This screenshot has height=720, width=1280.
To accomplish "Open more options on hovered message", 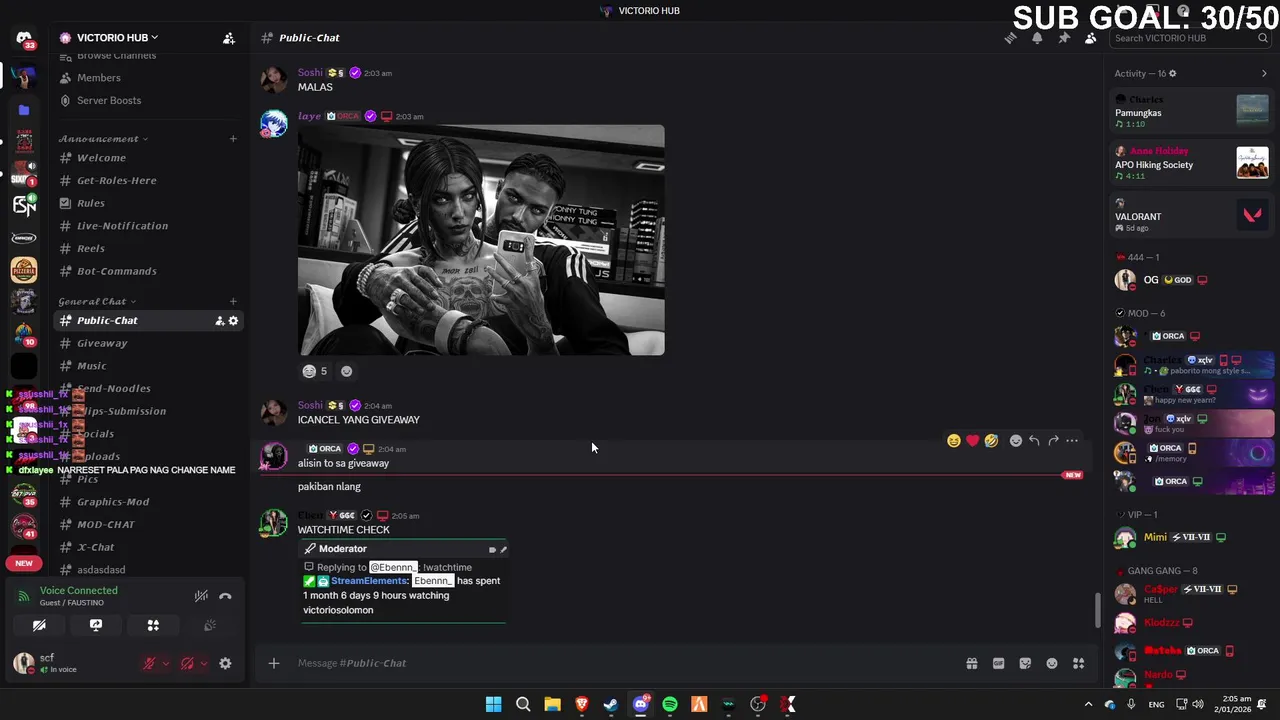I will (x=1072, y=441).
